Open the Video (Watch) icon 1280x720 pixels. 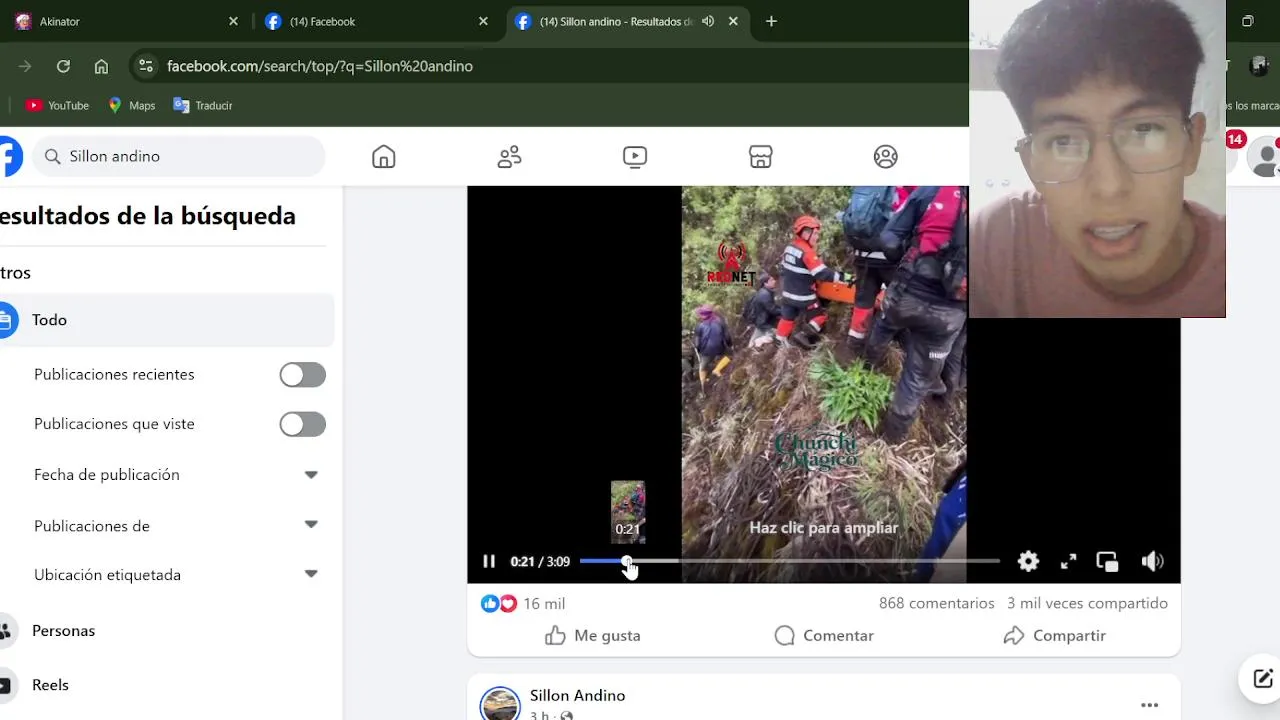(x=635, y=157)
